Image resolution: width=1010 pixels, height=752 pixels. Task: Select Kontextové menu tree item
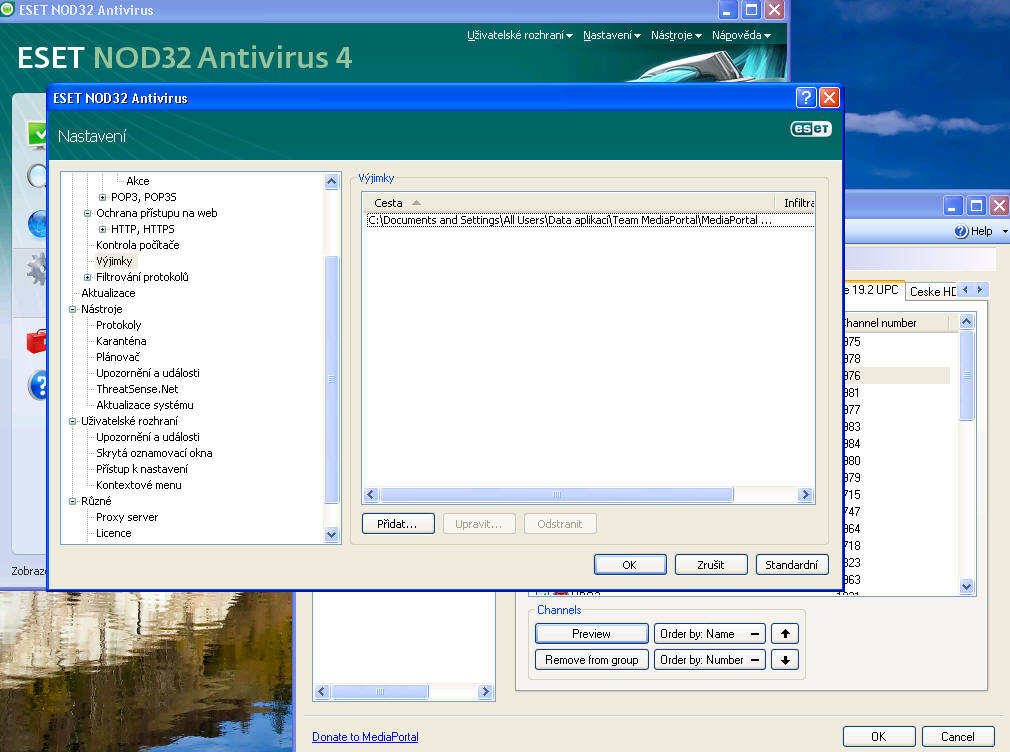(138, 485)
